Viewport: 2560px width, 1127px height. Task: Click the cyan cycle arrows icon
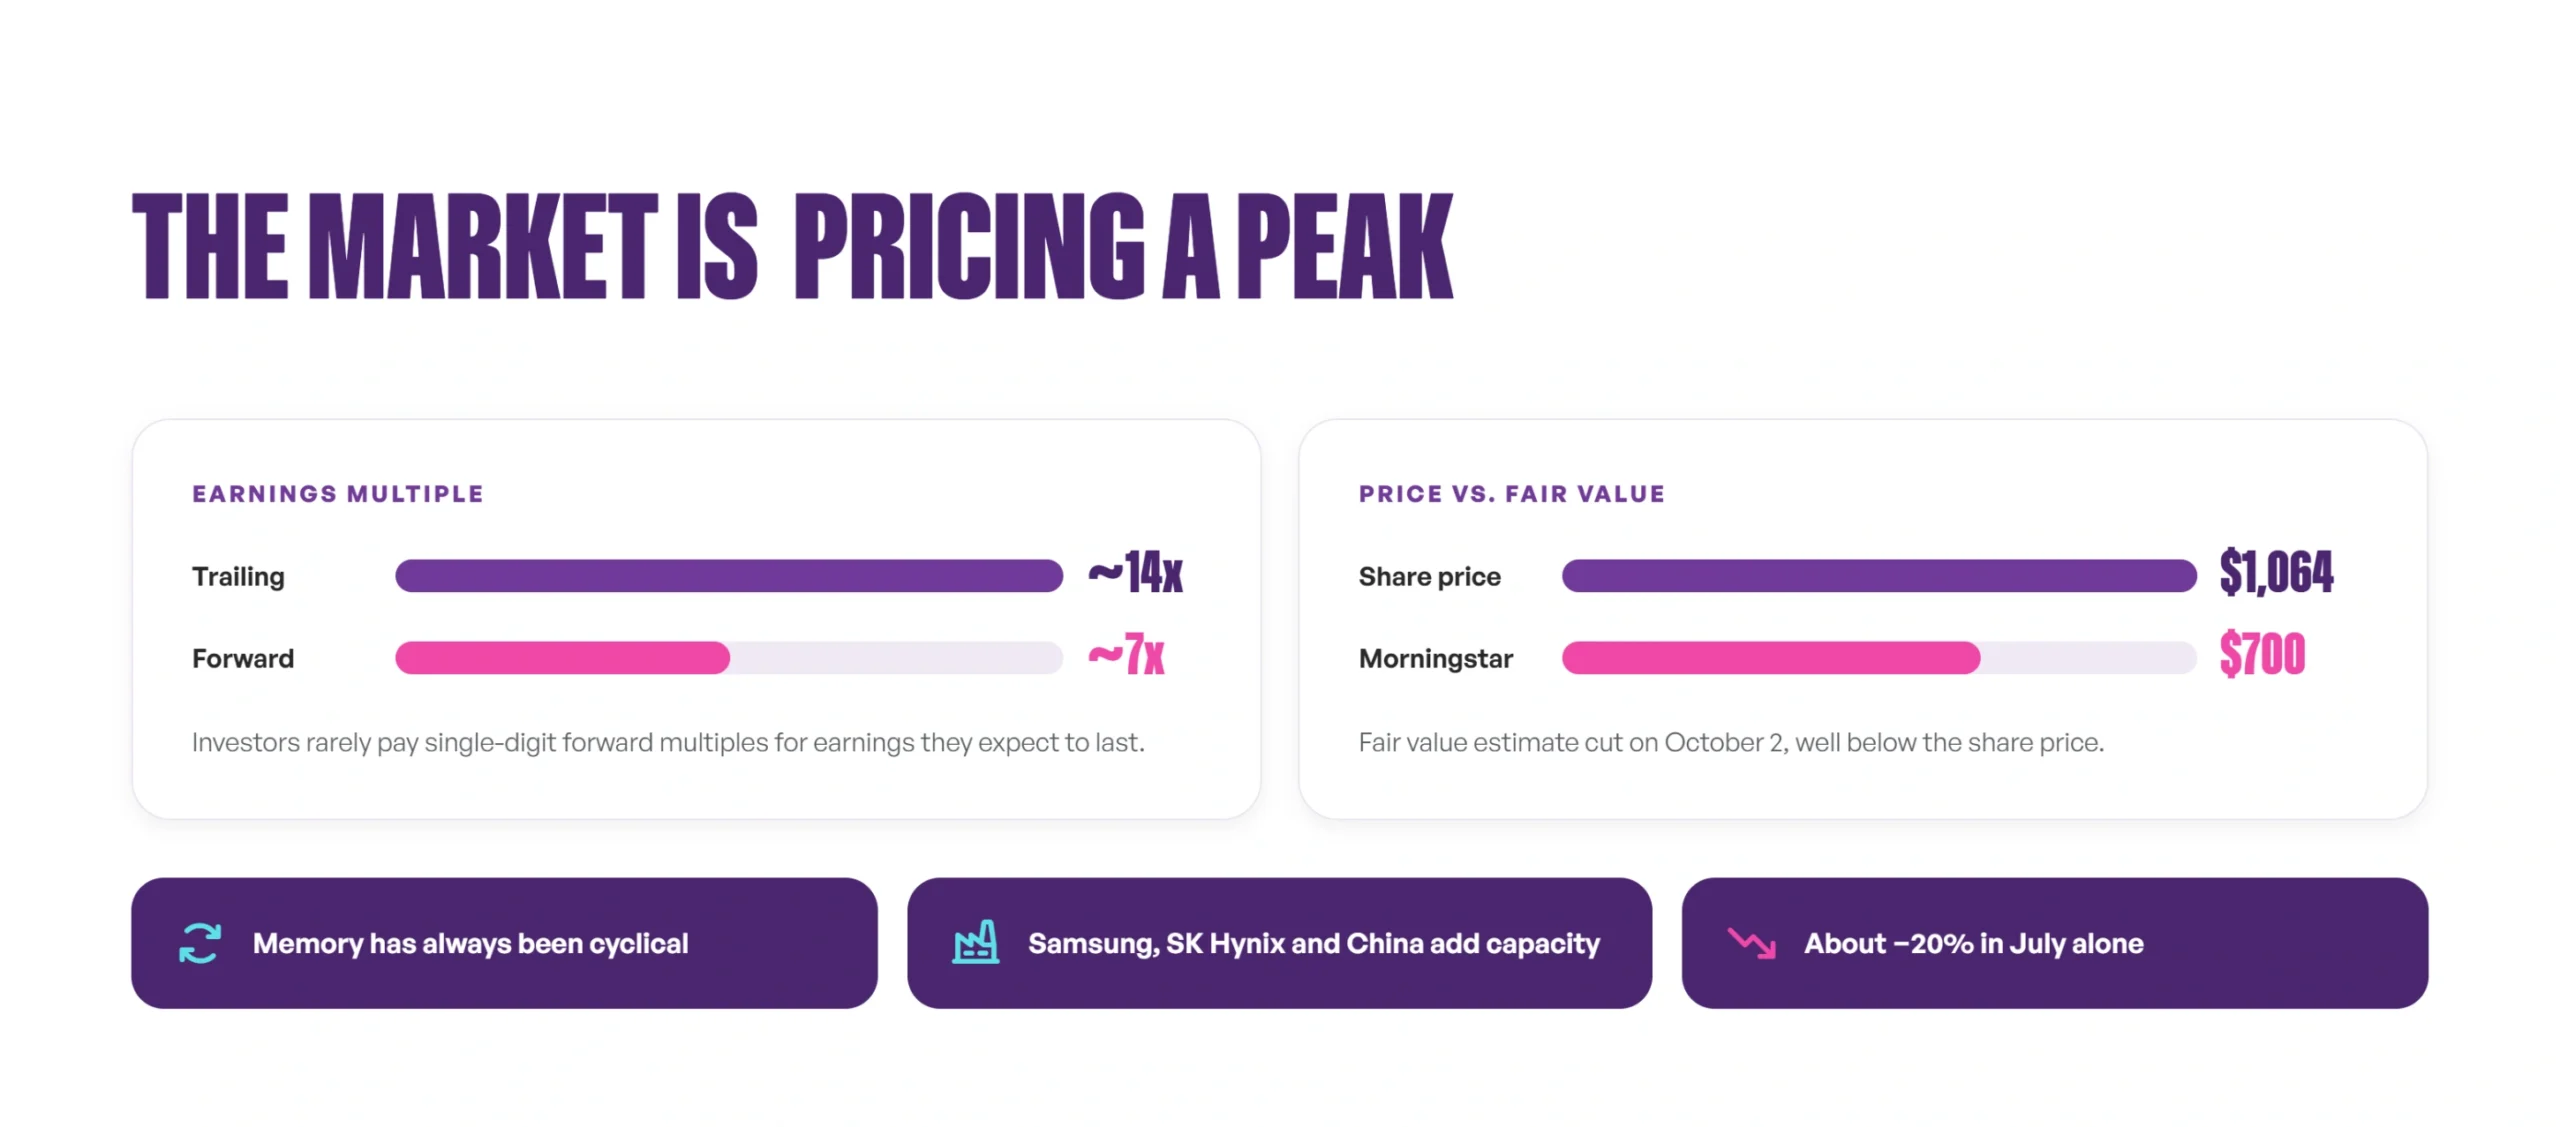[x=200, y=942]
